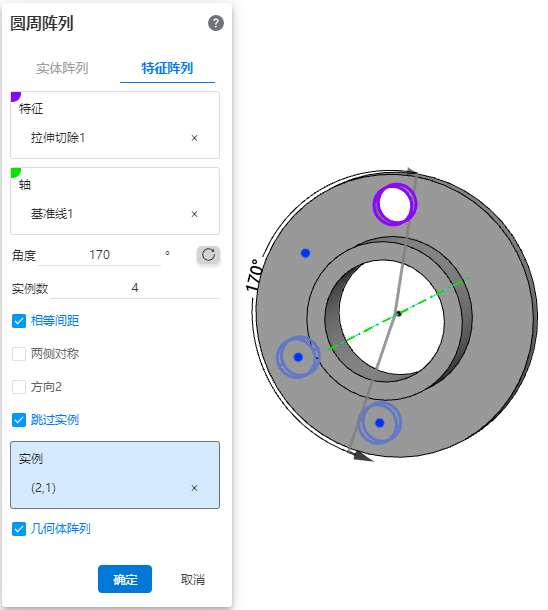The height and width of the screenshot is (610, 548).
Task: Click the lower-left blue pattern instance dot
Action: [298, 357]
